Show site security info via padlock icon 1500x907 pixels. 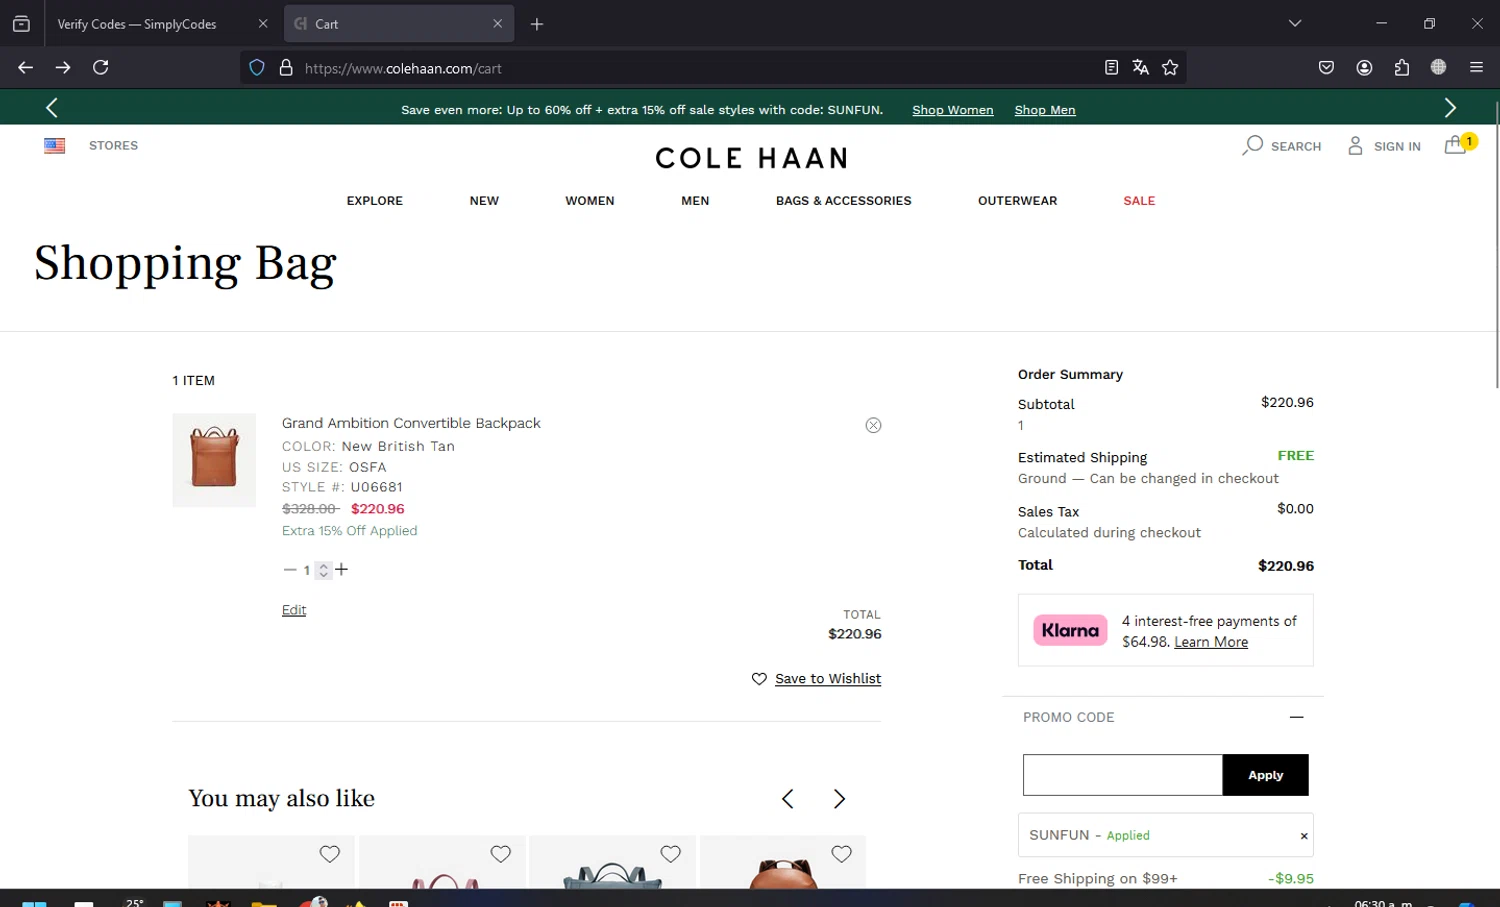click(x=286, y=68)
